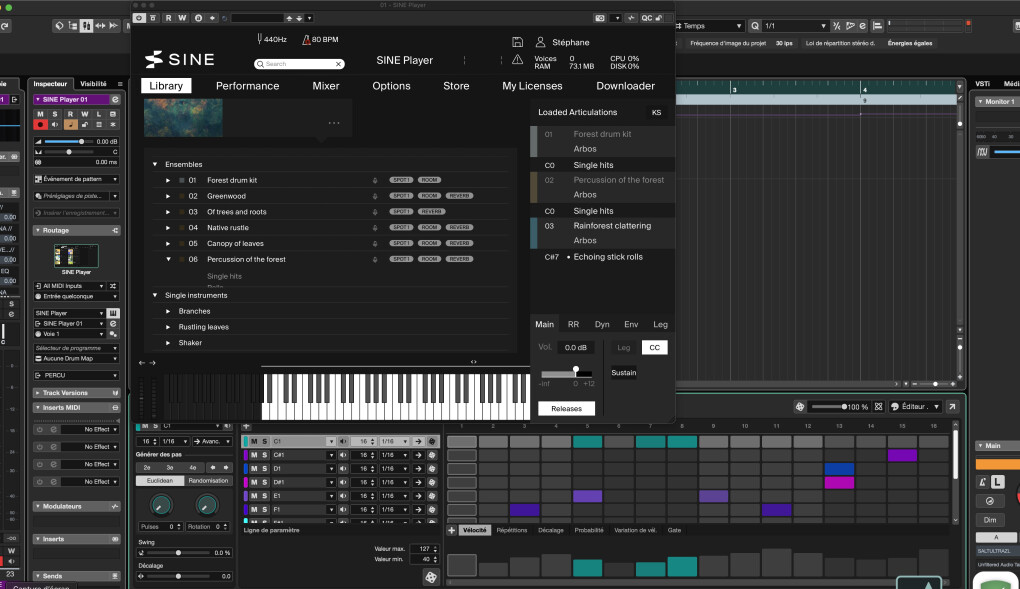Adjust the Vol. slider in the Main panel
The image size is (1020, 589).
click(575, 372)
